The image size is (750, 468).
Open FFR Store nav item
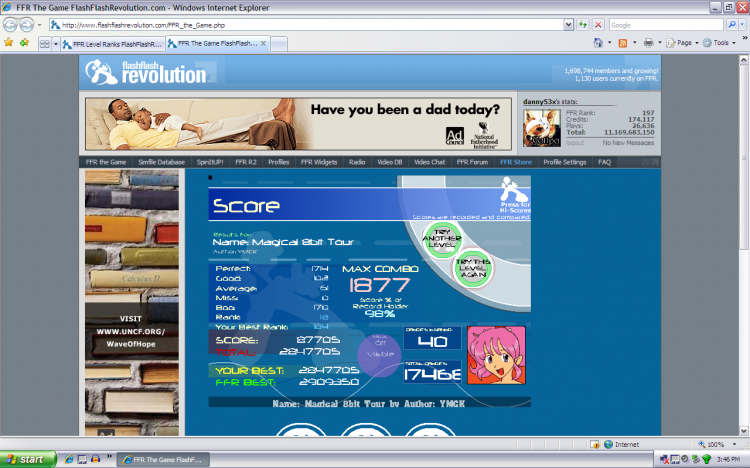516,162
